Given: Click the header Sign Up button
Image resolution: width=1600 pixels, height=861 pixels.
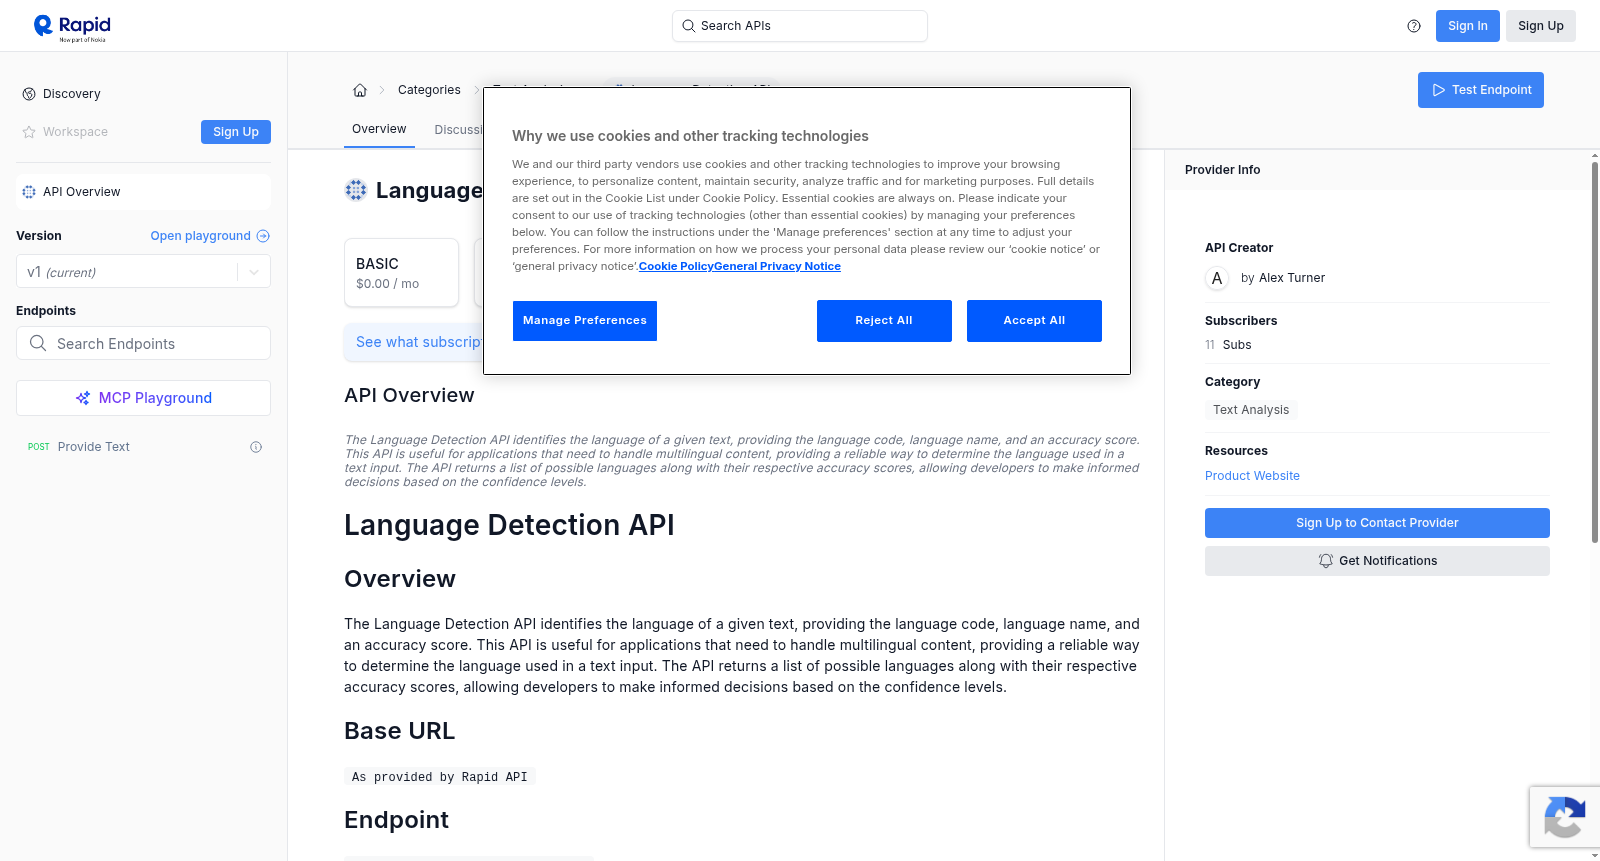Looking at the screenshot, I should 1541,26.
